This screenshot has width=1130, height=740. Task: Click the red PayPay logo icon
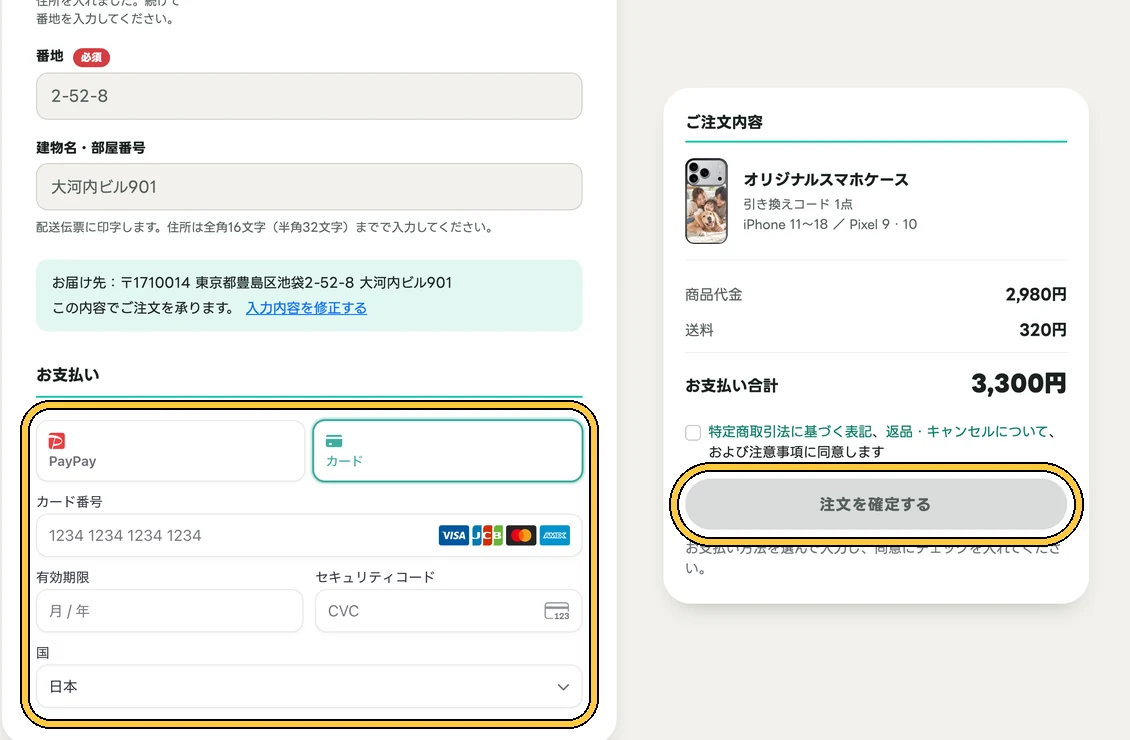click(56, 441)
